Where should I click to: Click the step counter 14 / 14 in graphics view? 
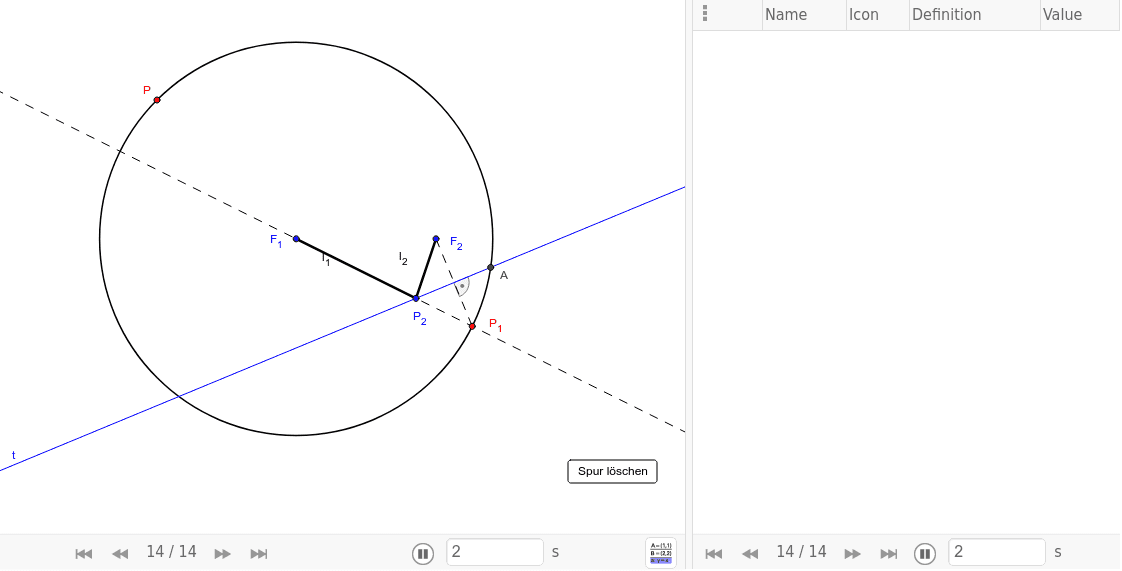point(171,552)
